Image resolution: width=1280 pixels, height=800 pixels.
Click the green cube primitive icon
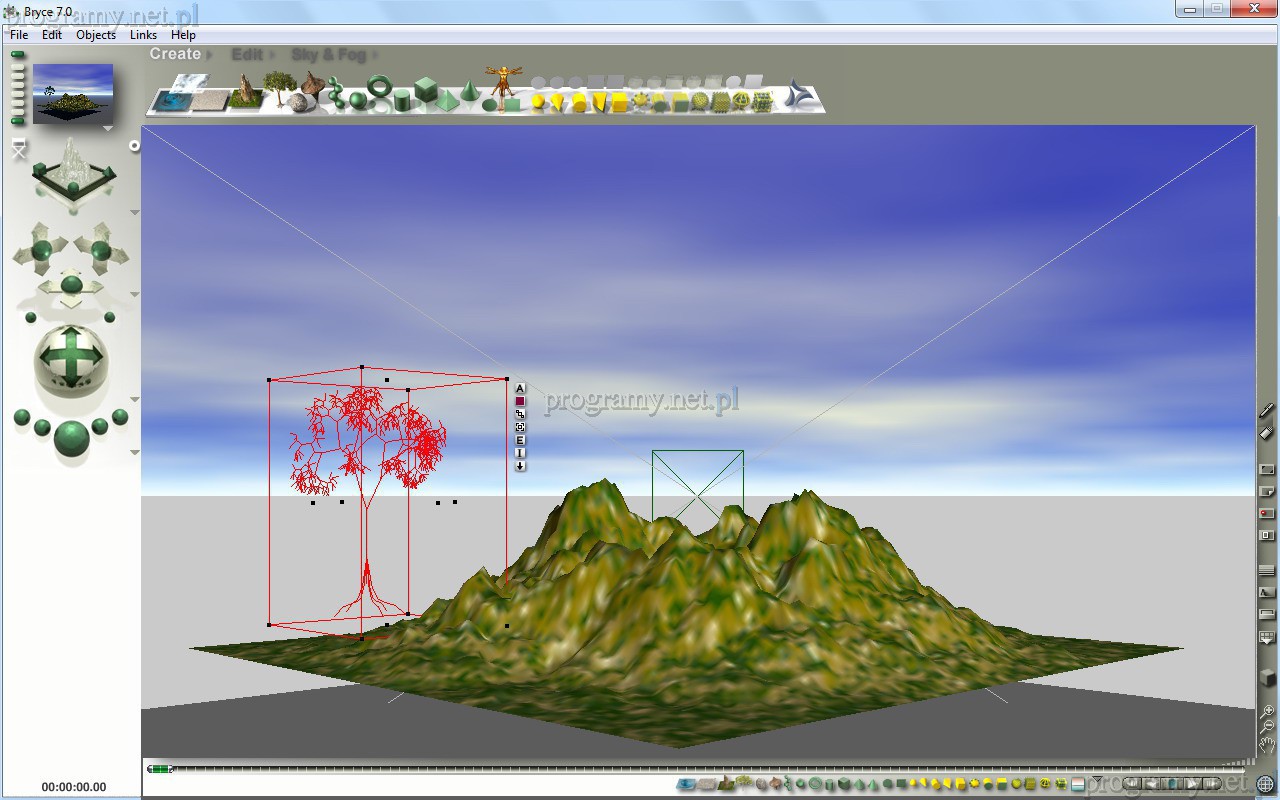pos(426,90)
